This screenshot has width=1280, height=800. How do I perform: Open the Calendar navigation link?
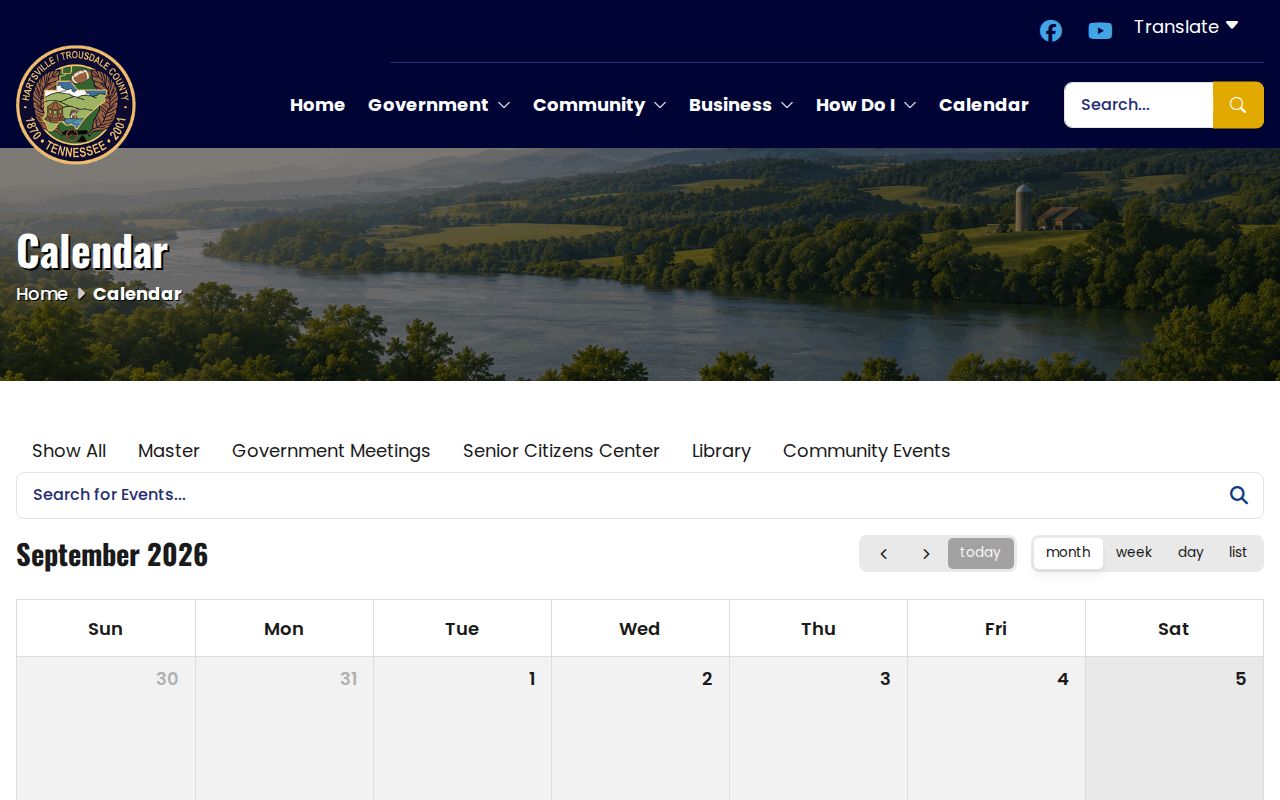coord(984,105)
